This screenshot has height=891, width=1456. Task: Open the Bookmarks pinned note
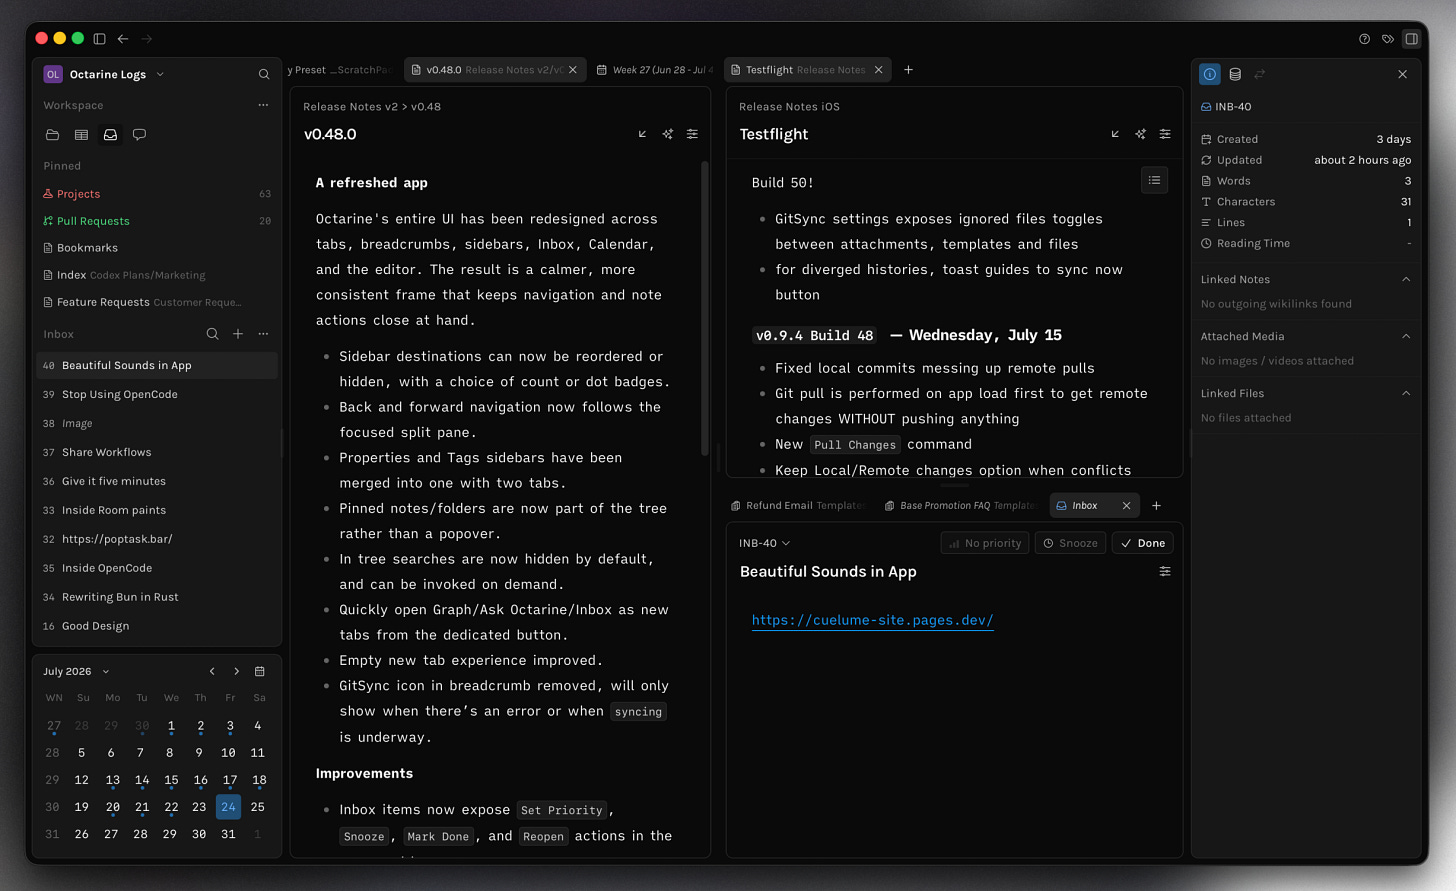pos(157,248)
